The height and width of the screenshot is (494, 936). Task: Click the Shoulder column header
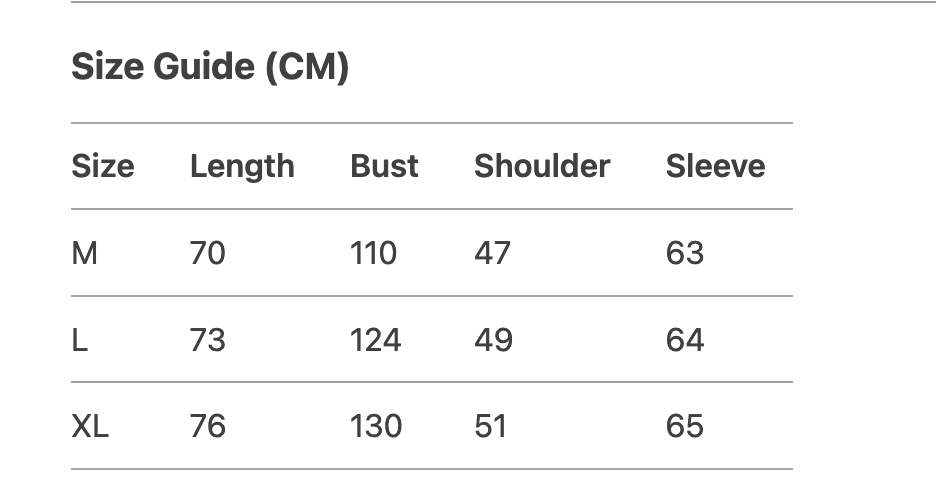click(541, 166)
